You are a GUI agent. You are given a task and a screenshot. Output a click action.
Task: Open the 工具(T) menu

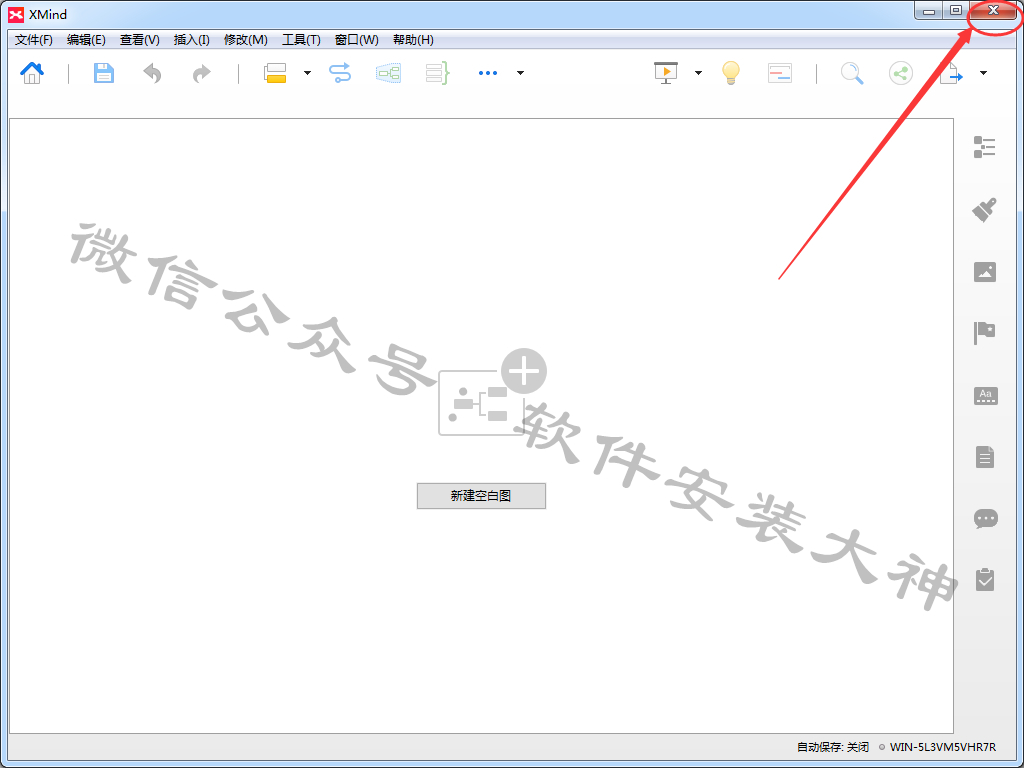[x=301, y=40]
